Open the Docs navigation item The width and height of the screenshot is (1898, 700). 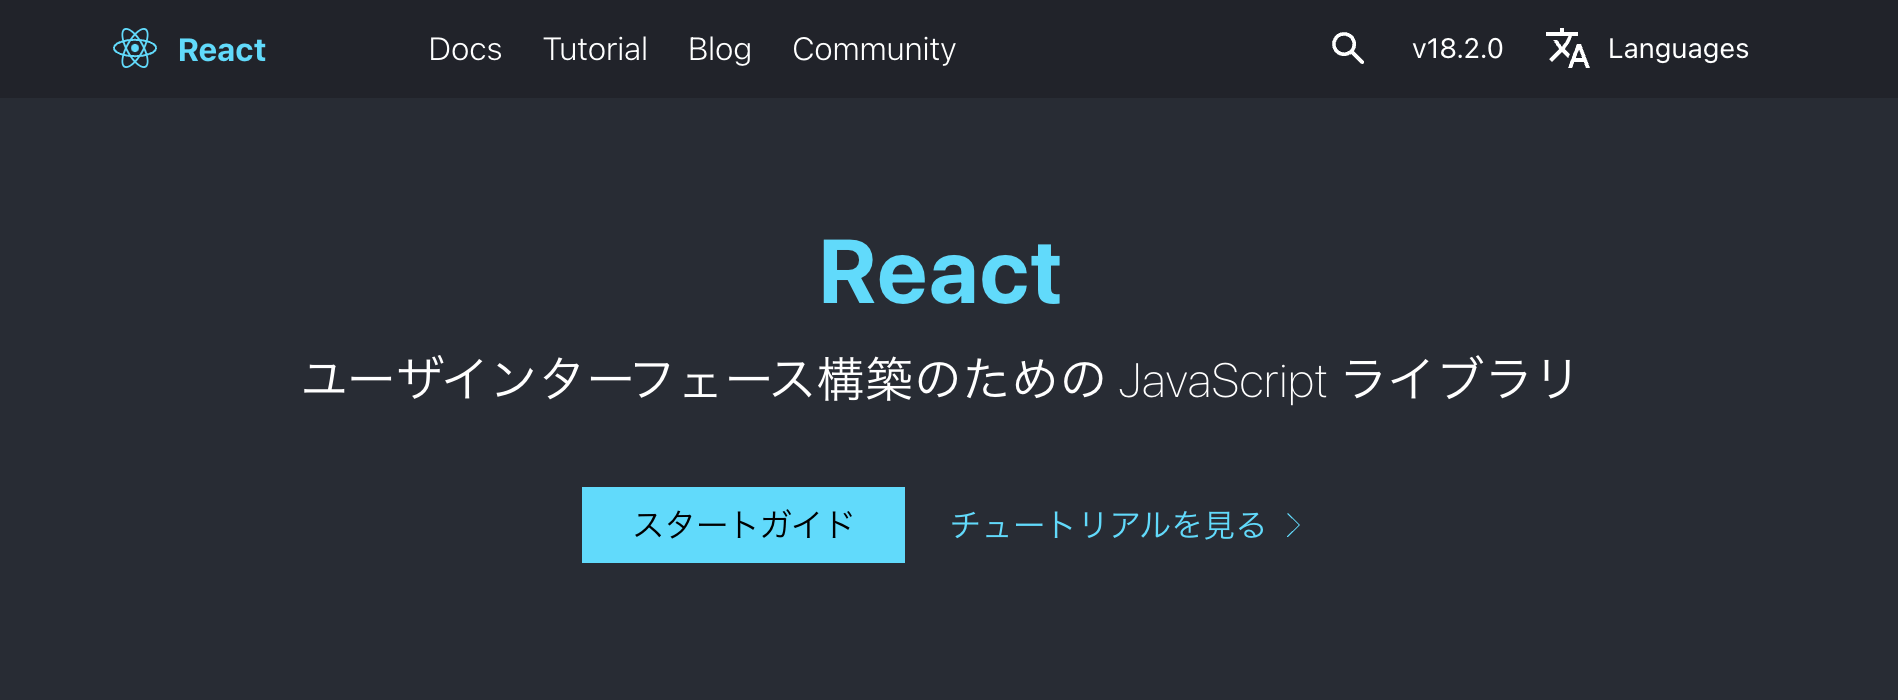point(465,49)
